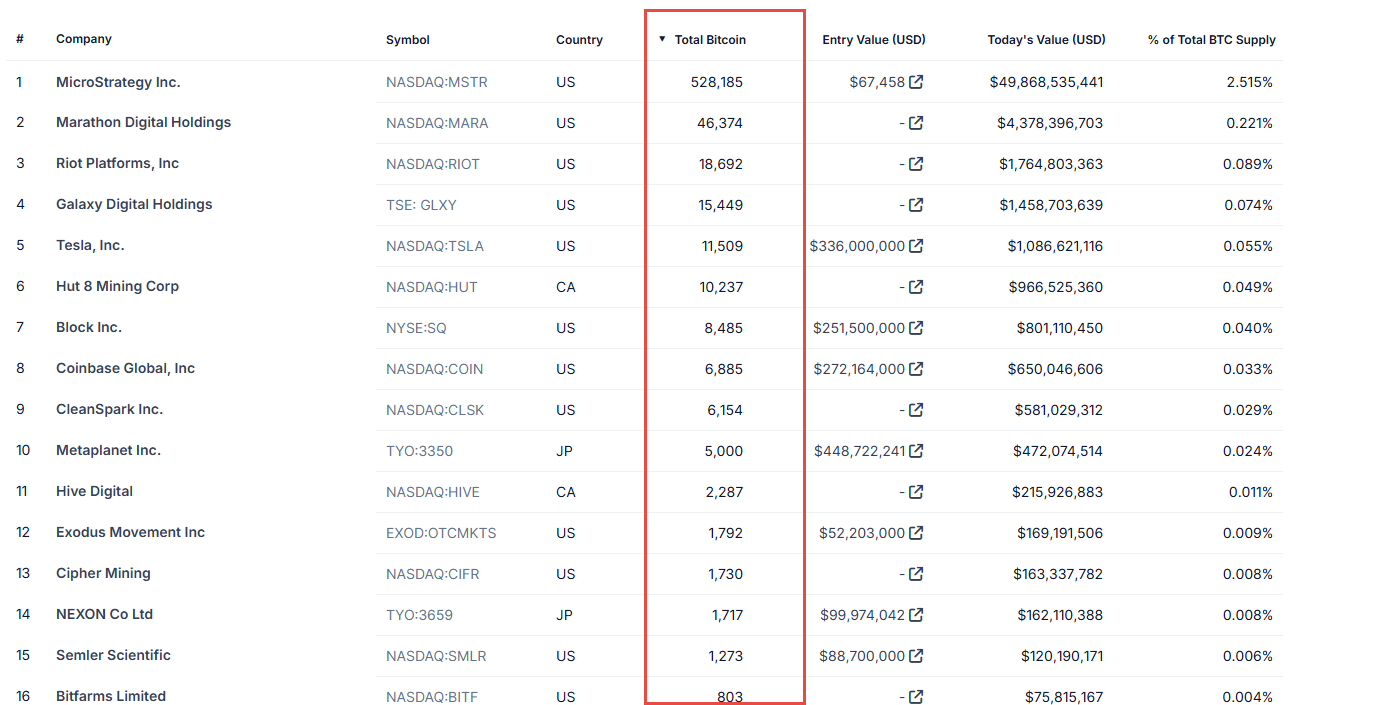Viewport: 1397px width, 705px height.
Task: Toggle sort arrow beside Total Bitcoin header
Action: point(662,40)
